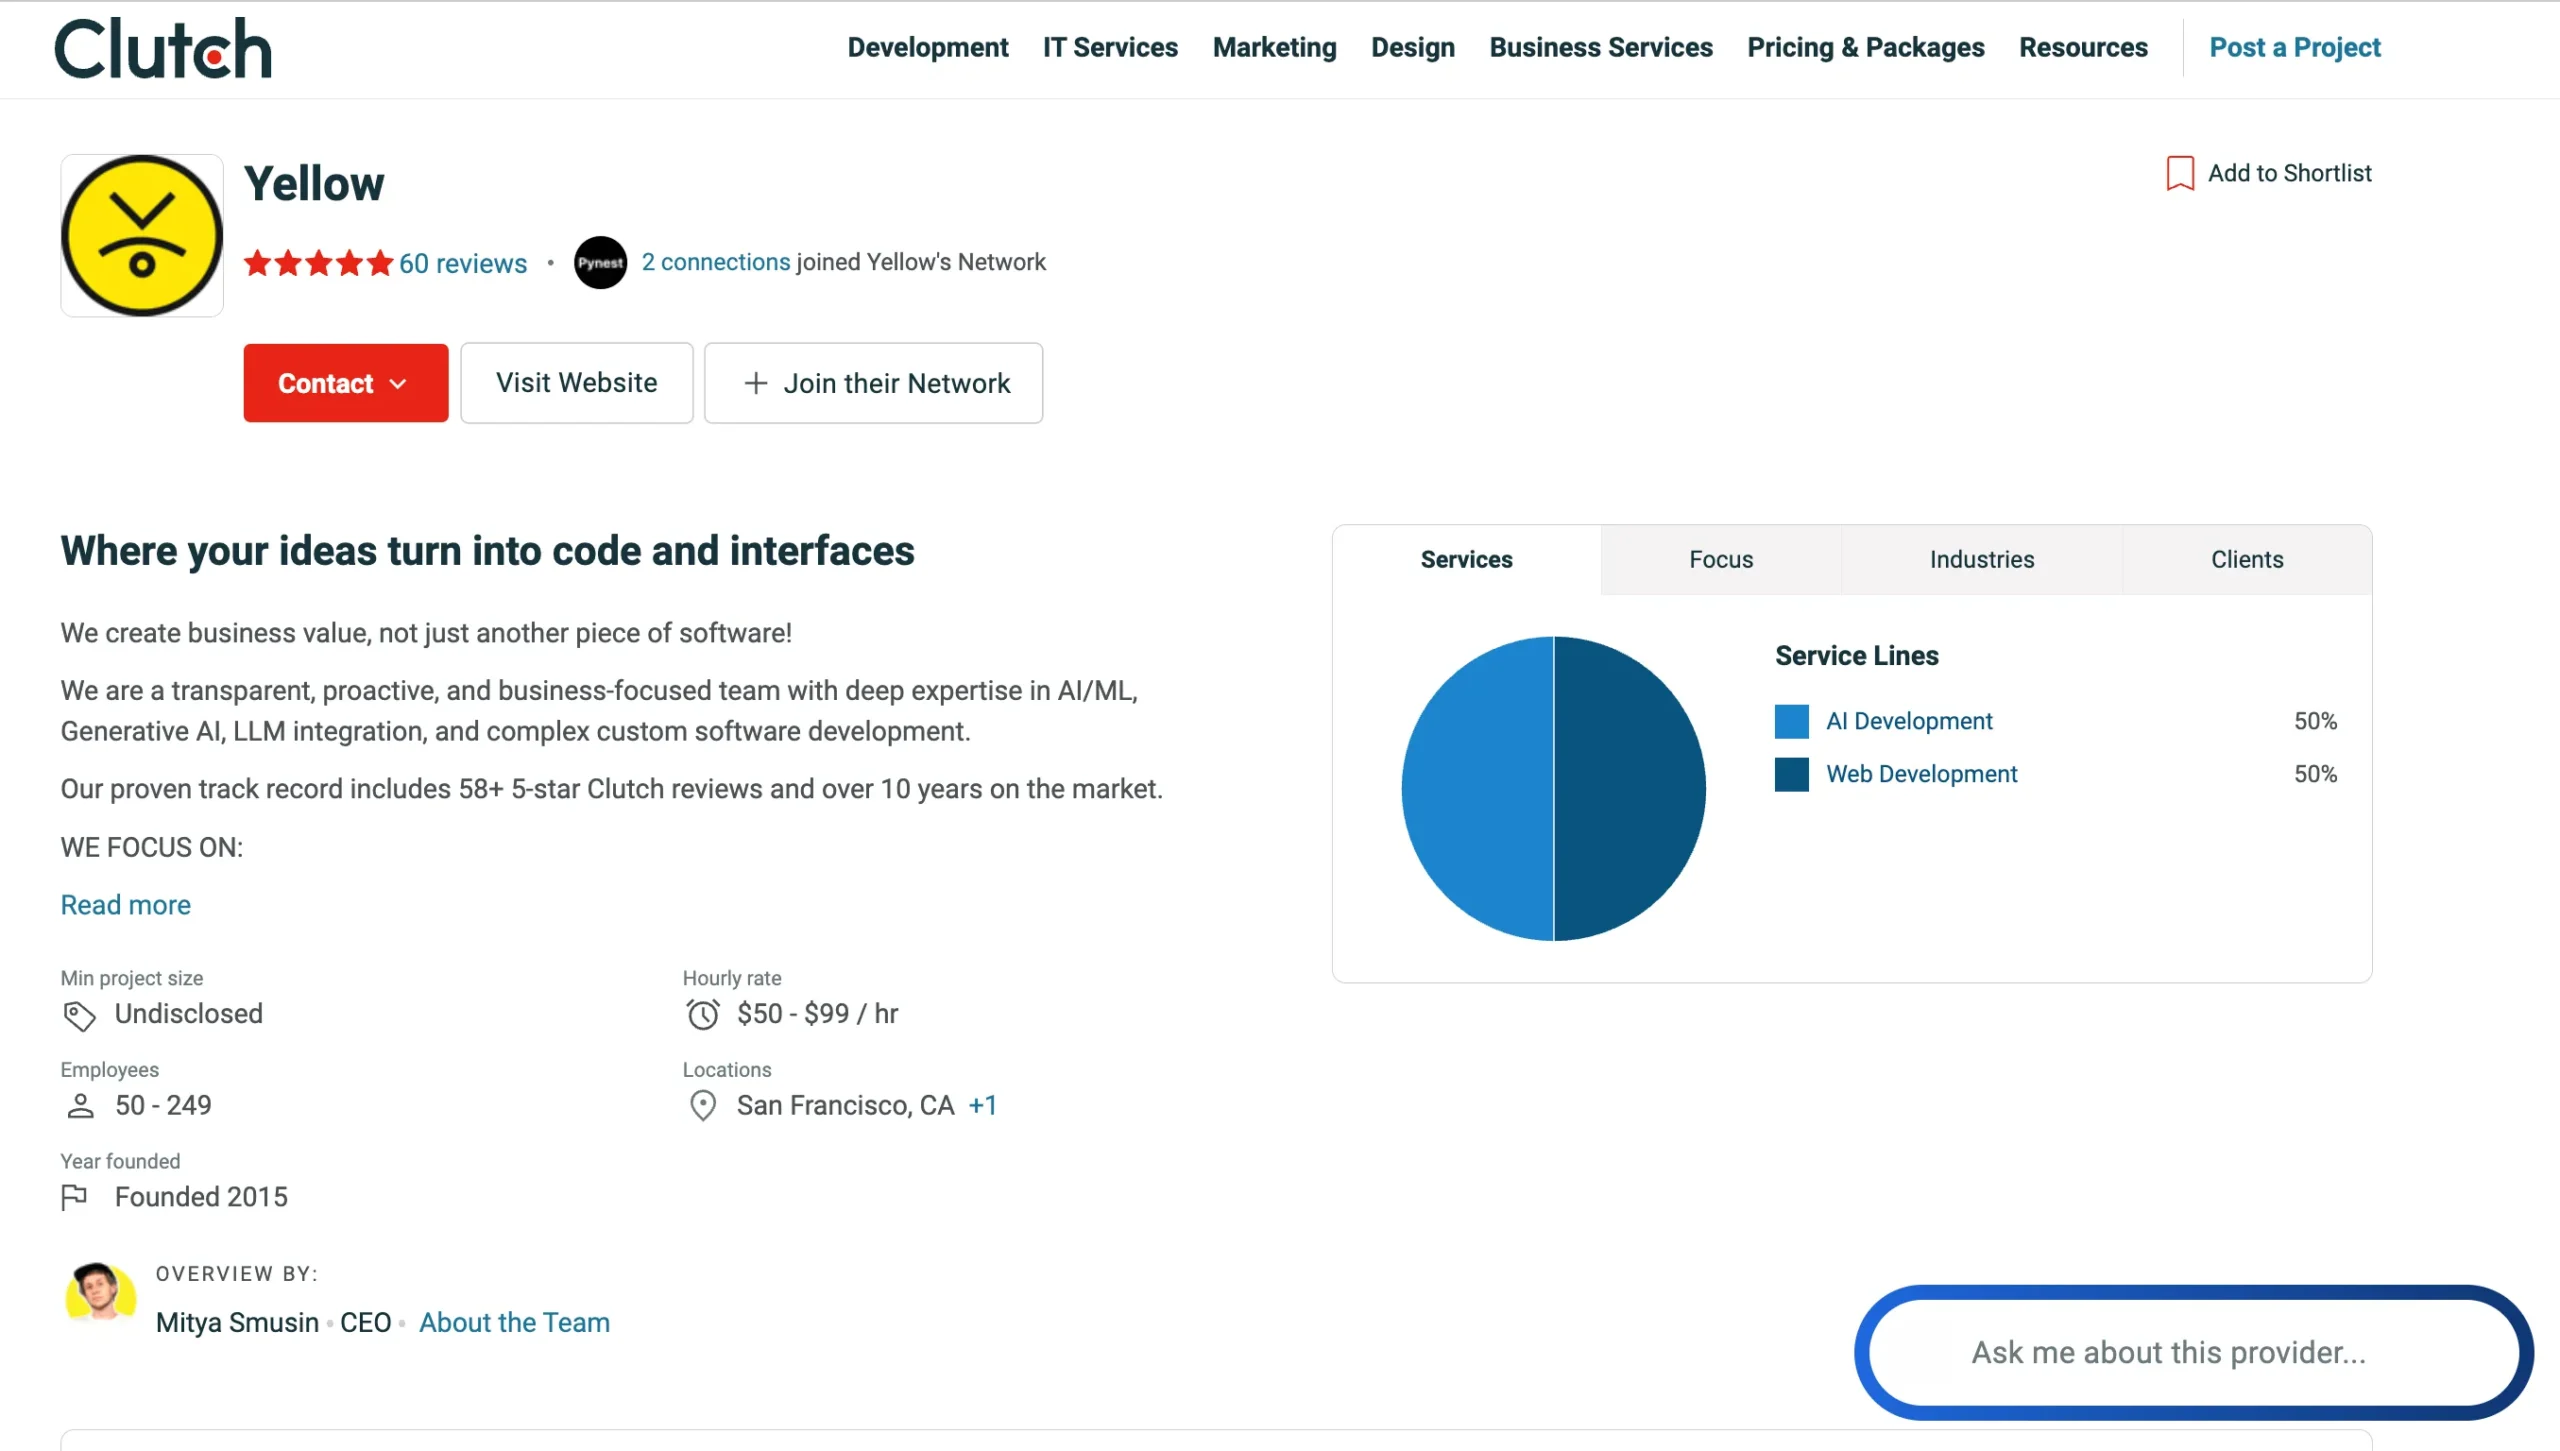This screenshot has height=1451, width=2560.
Task: Click Yellow's smiley company logo
Action: 141,235
